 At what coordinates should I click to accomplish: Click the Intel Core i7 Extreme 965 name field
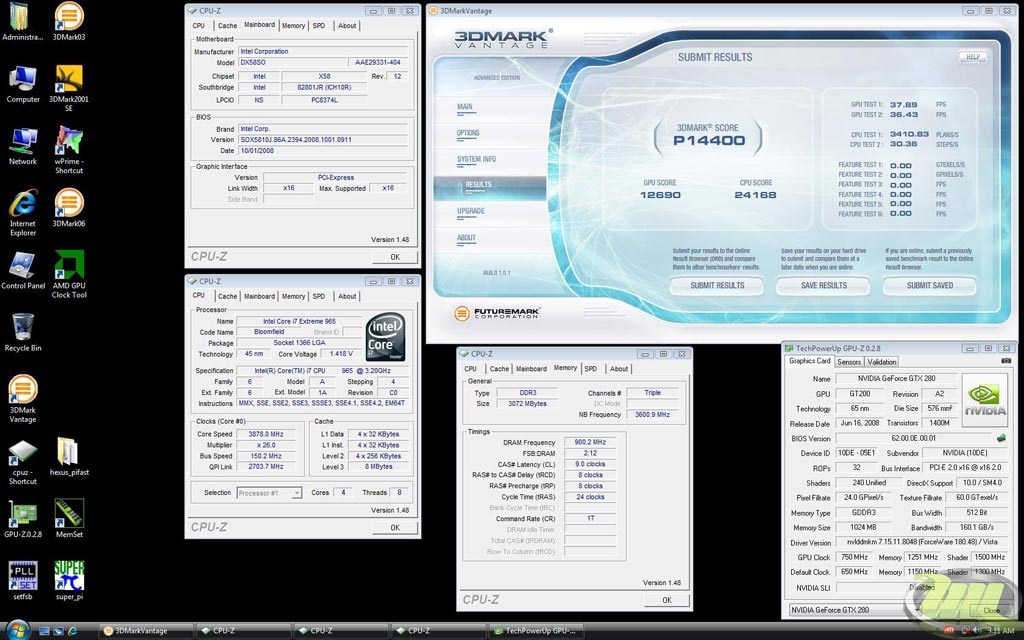pyautogui.click(x=299, y=321)
